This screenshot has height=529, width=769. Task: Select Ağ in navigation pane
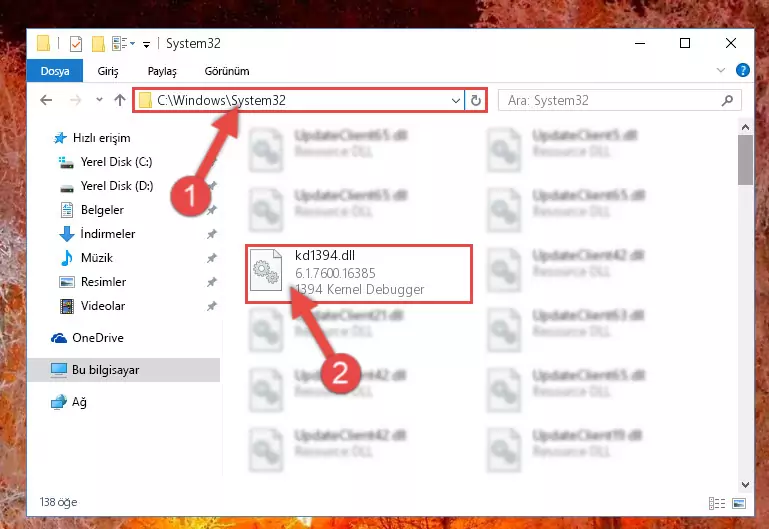[69, 402]
